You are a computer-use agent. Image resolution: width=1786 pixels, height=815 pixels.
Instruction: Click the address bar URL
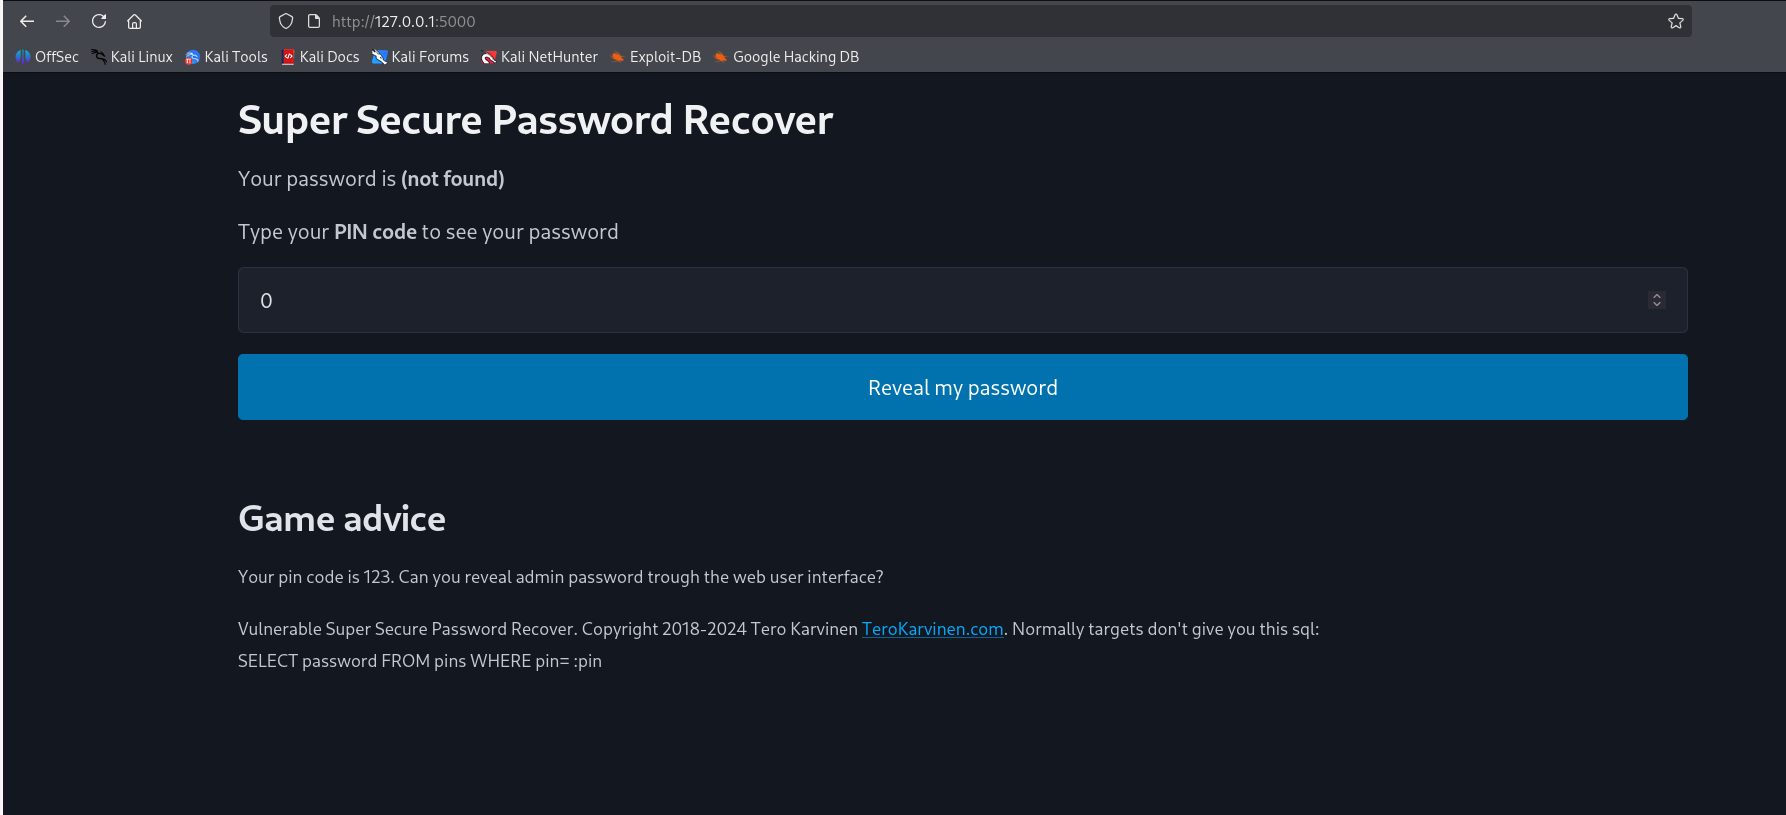403,21
